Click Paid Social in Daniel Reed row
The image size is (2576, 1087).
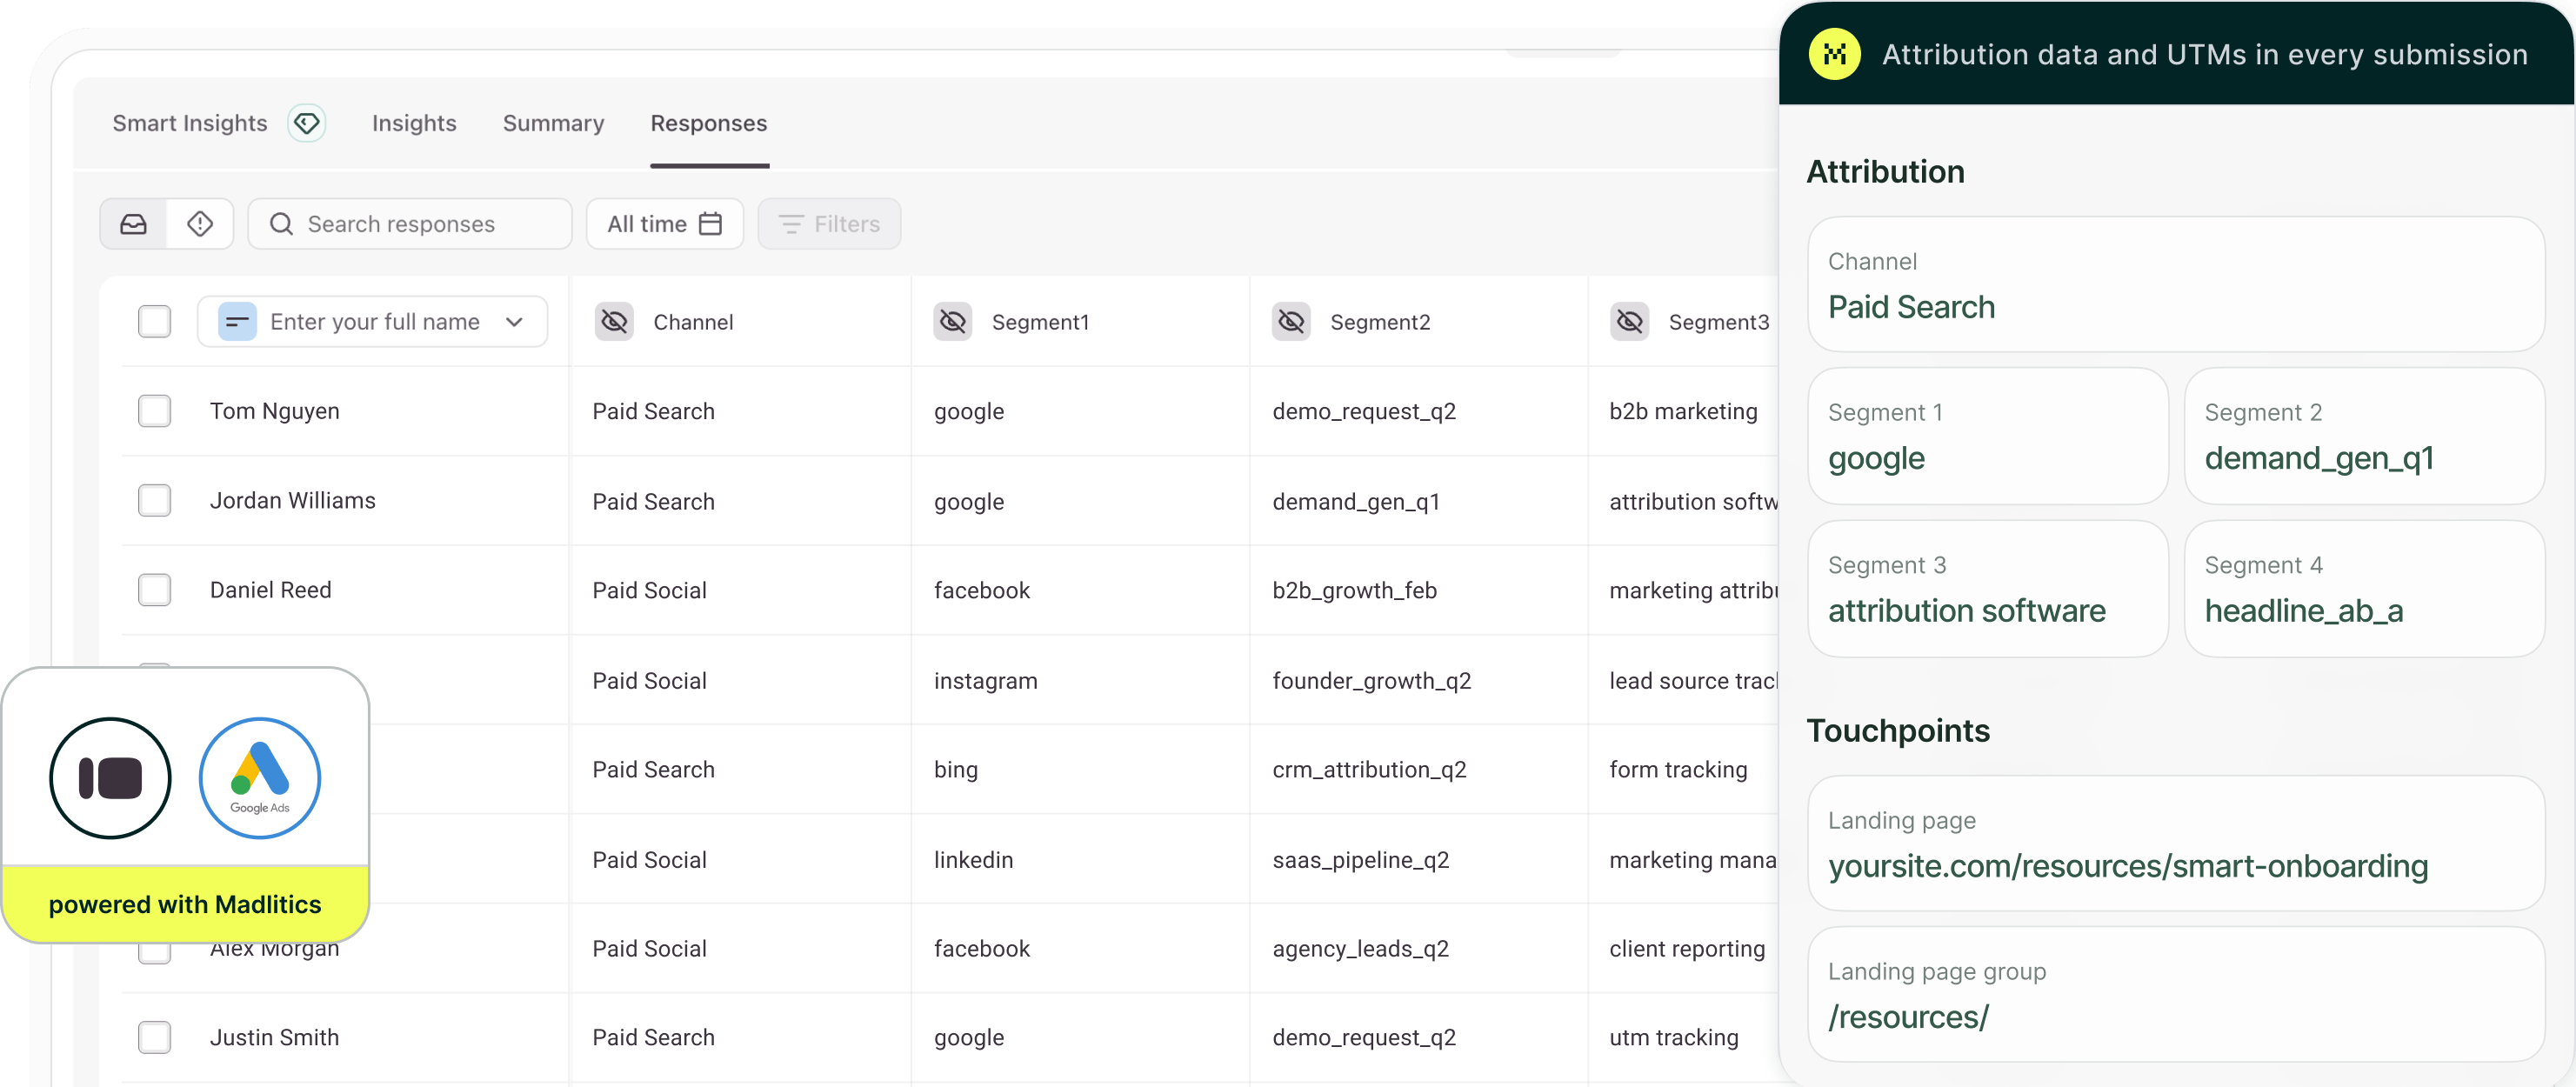649,591
